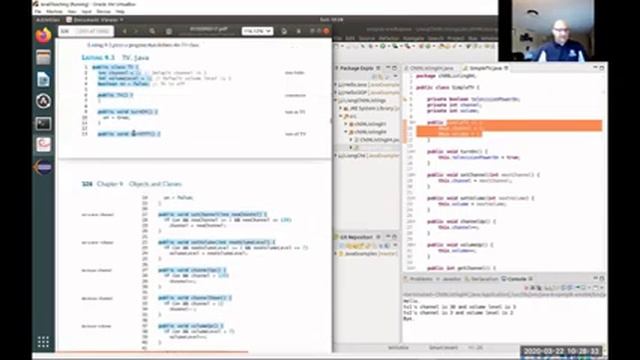Switch to the Declaration tab

pos(482,279)
